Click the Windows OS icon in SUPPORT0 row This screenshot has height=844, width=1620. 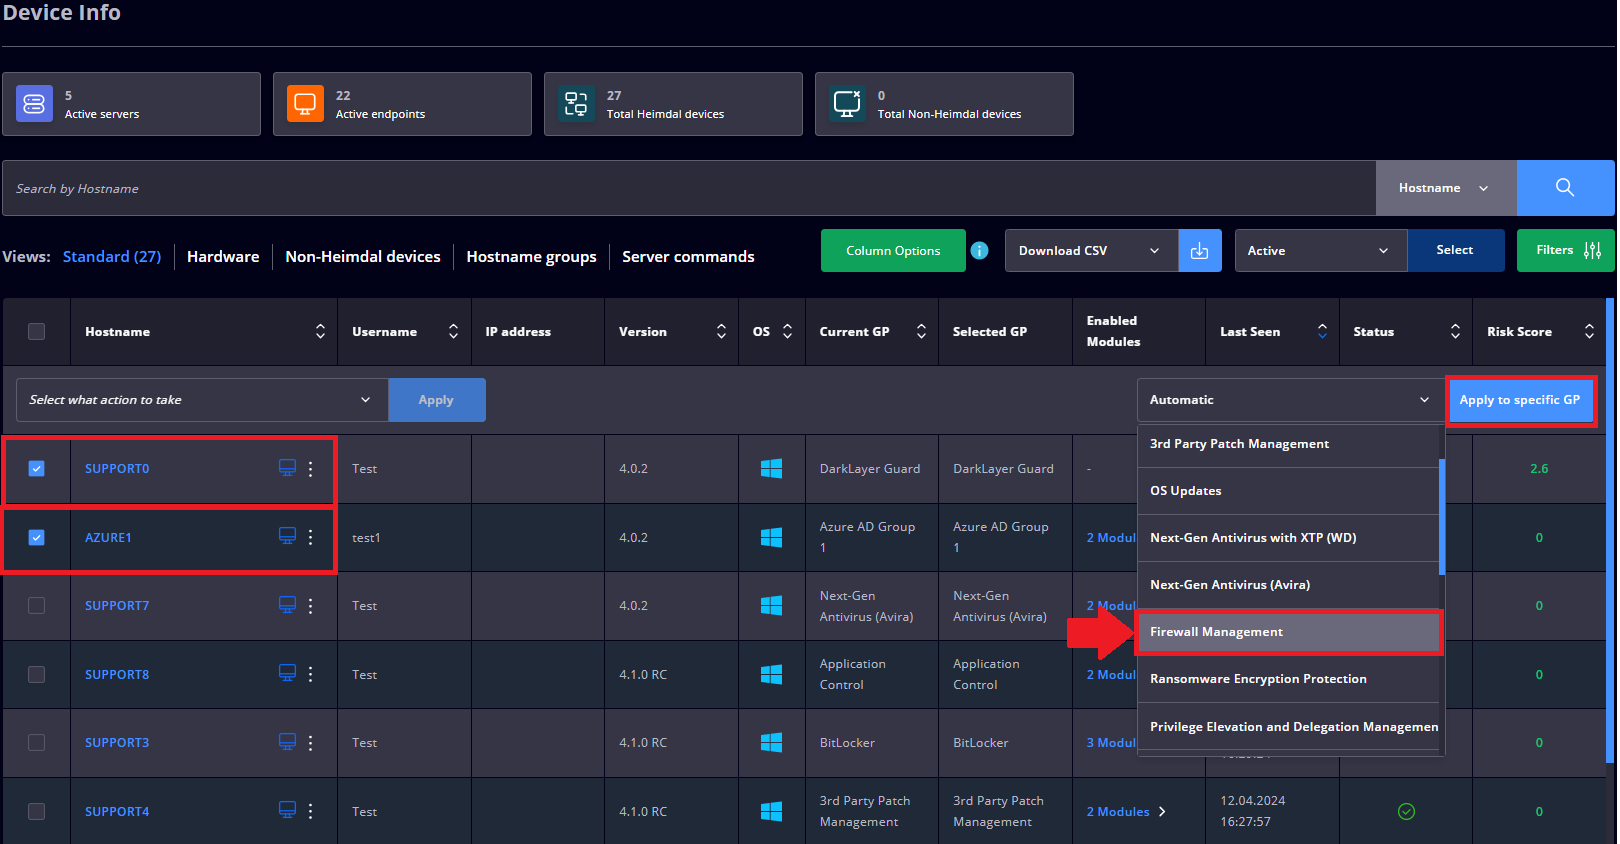(x=772, y=468)
